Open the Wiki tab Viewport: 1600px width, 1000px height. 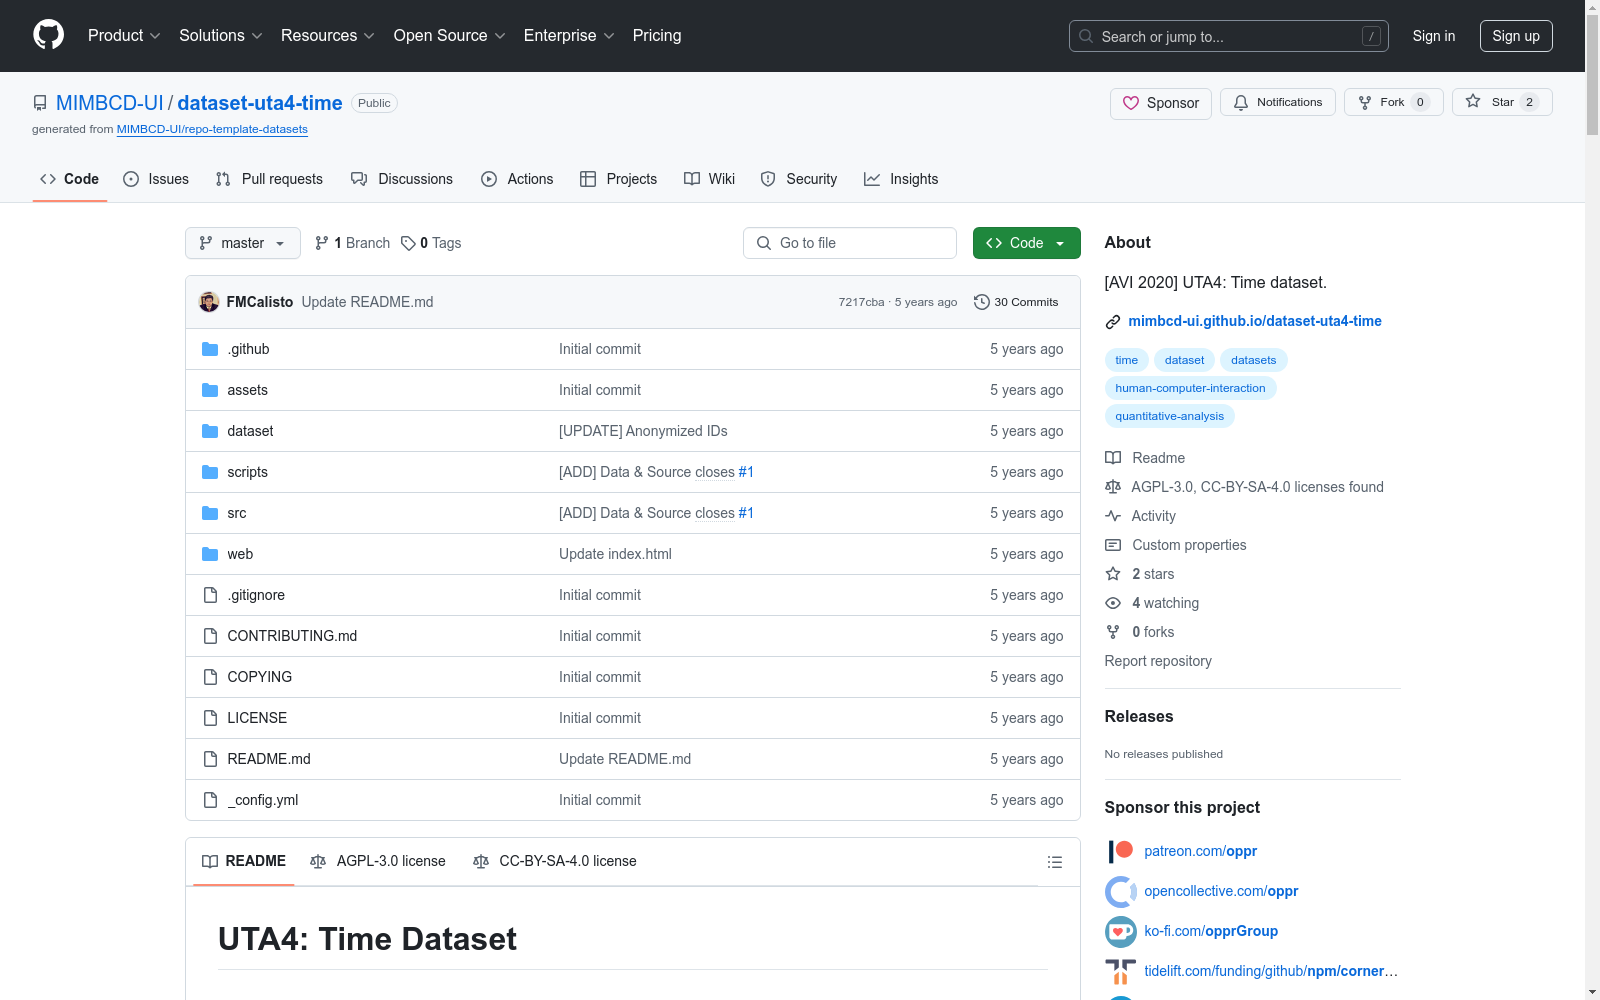710,179
